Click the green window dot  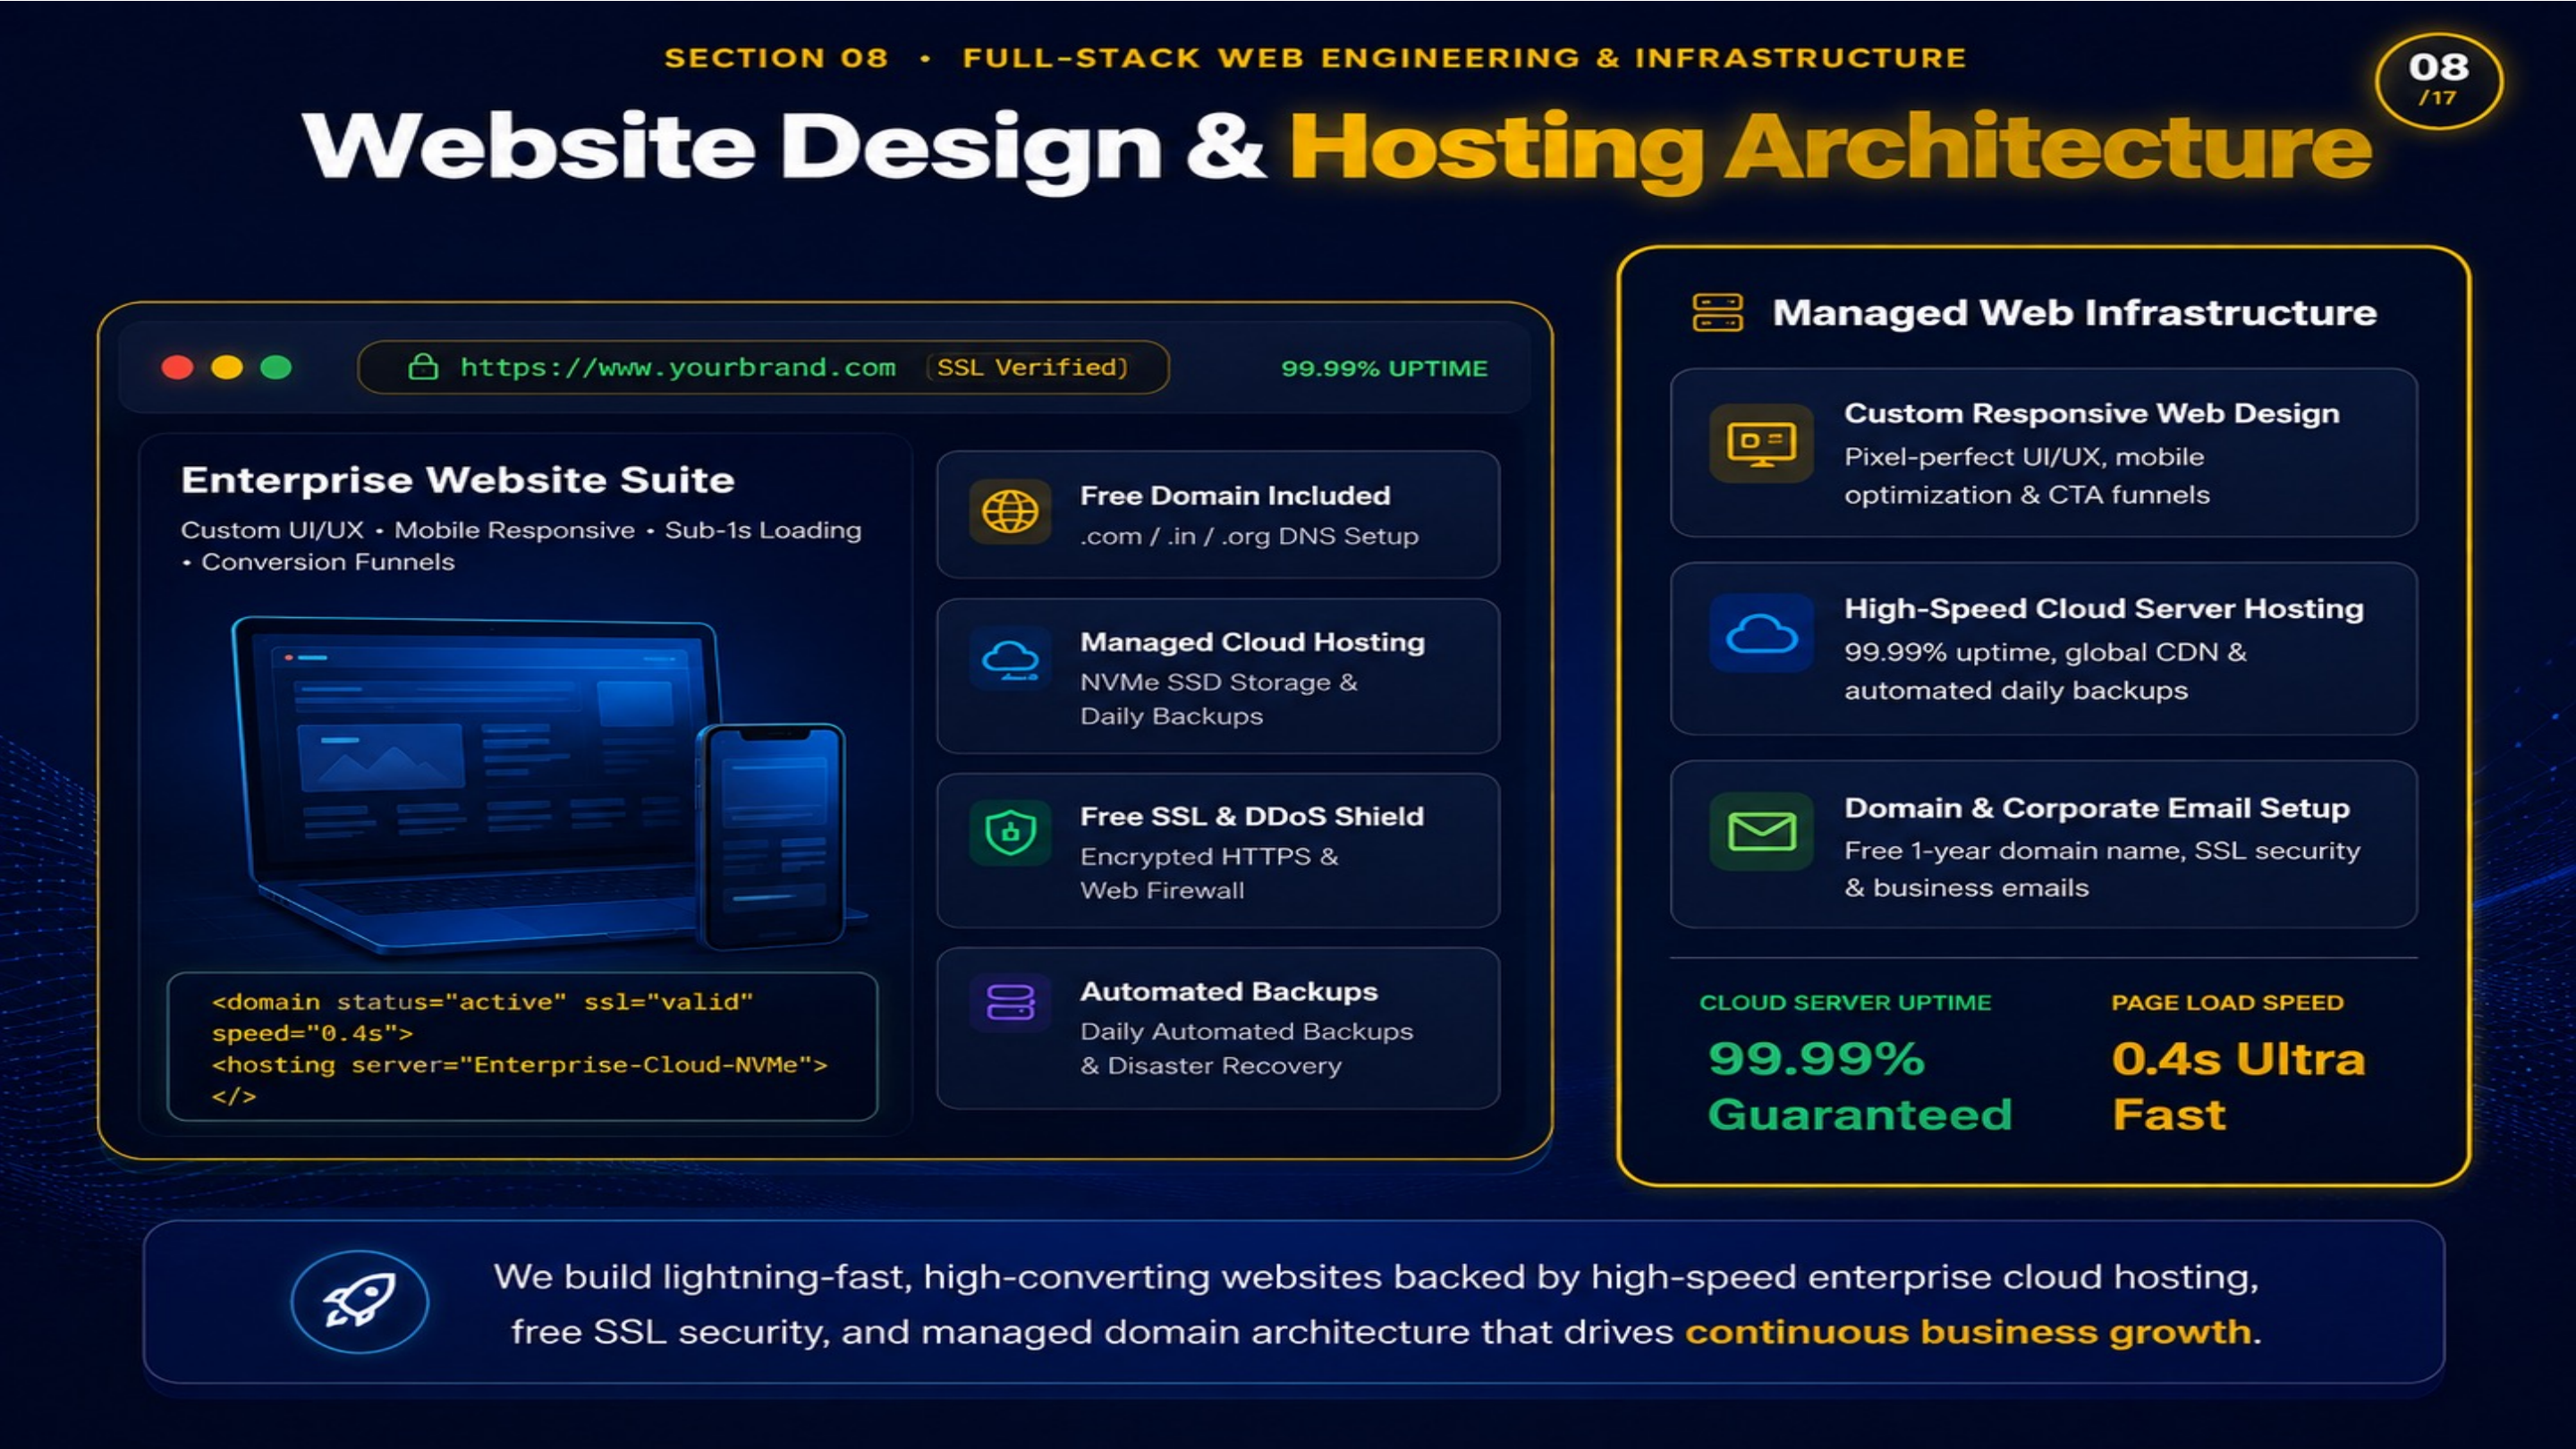tap(276, 367)
